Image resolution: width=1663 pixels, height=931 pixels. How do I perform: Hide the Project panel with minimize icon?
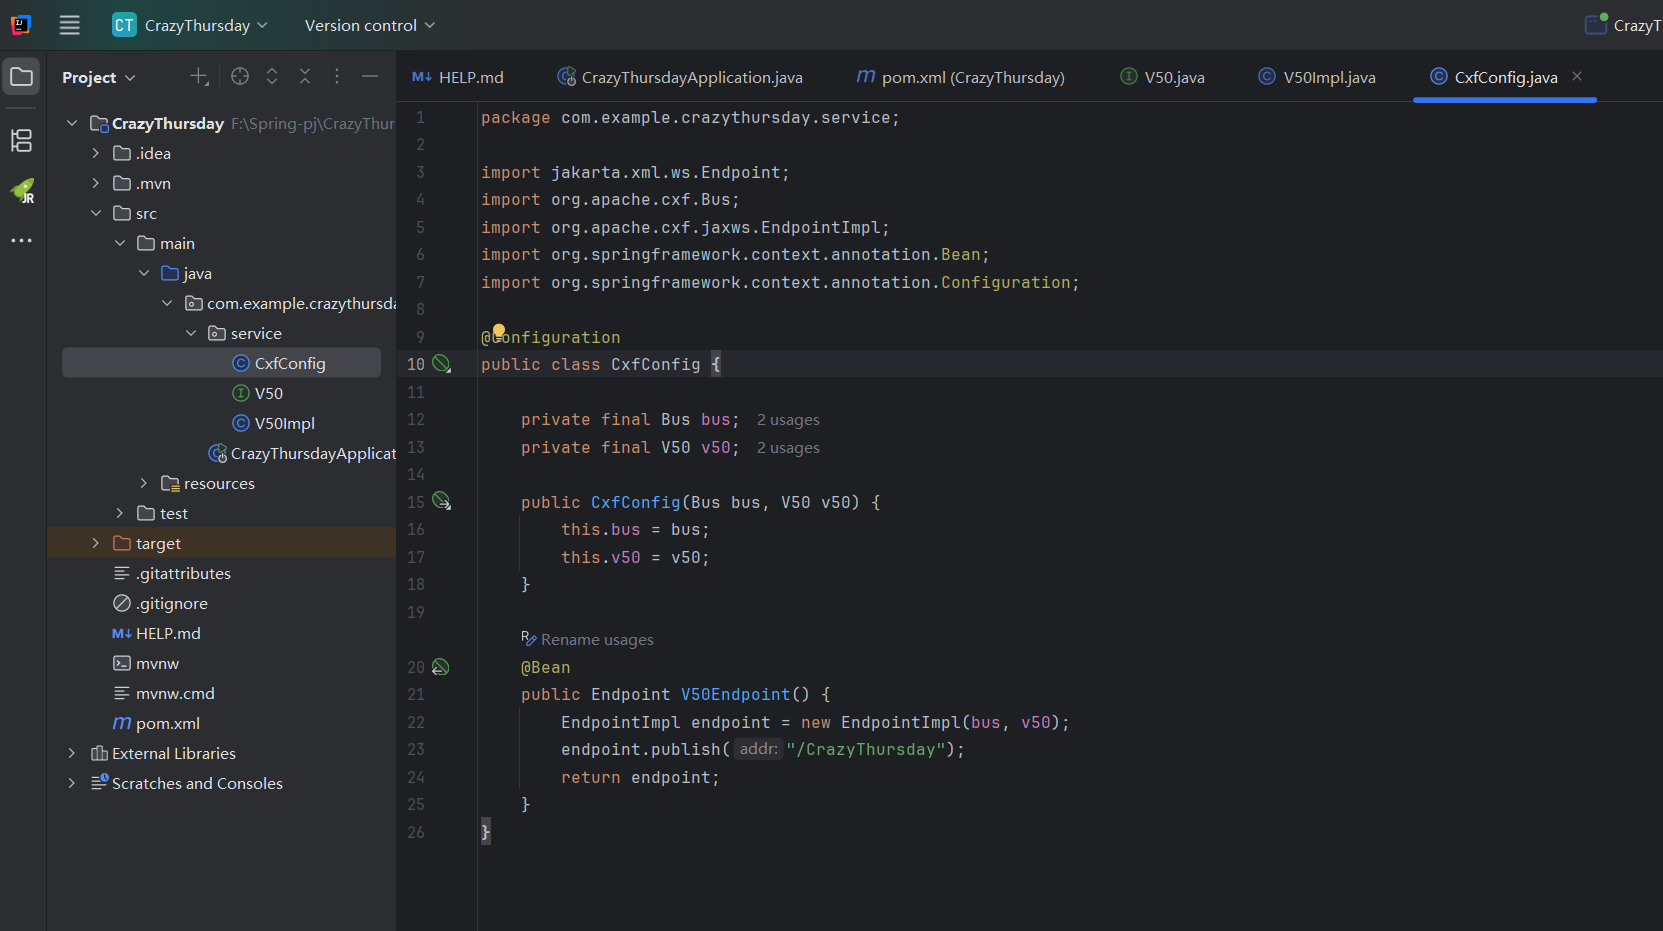coord(370,76)
